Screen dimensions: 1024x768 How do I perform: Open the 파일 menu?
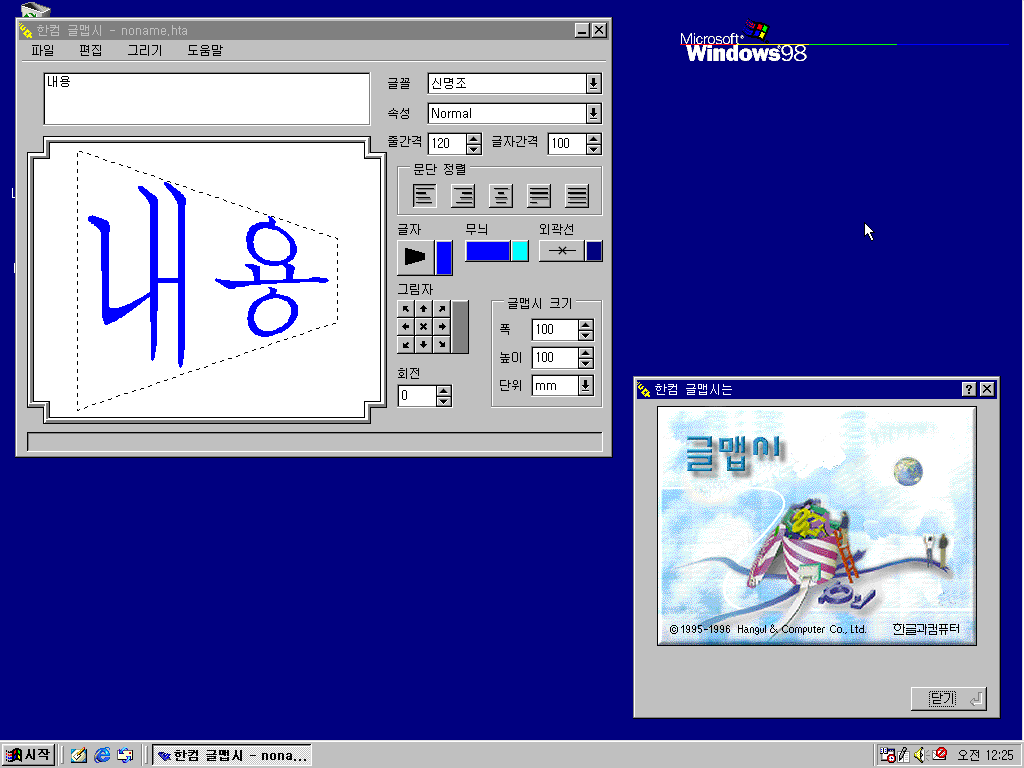[x=42, y=50]
